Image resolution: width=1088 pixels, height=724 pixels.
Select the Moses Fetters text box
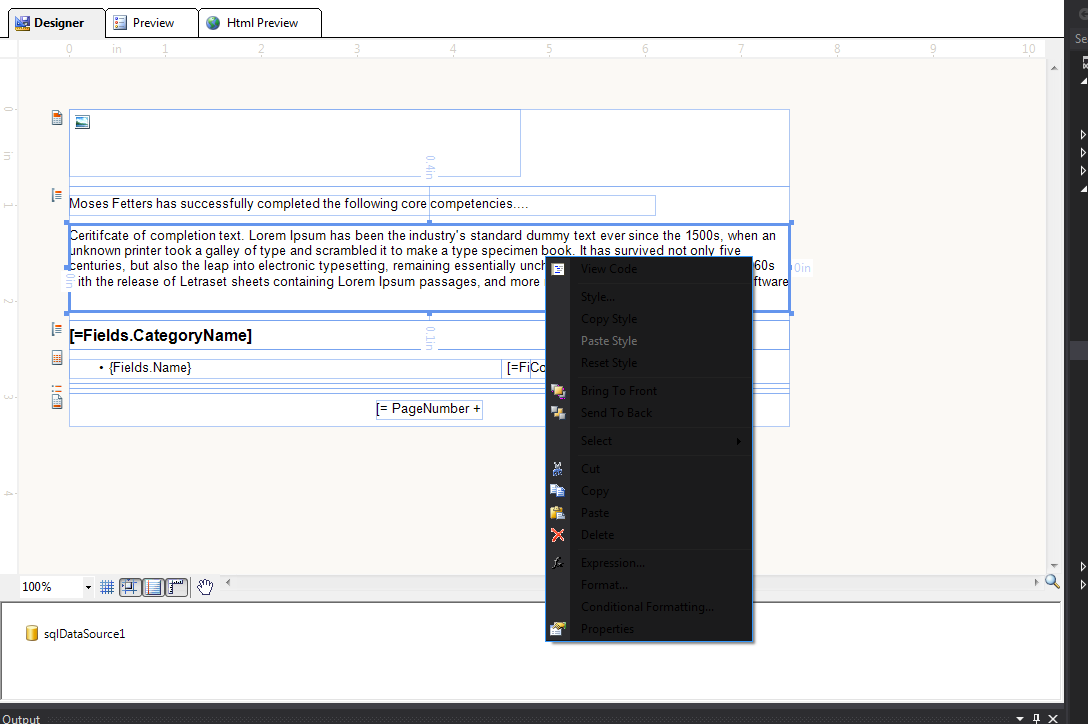tap(362, 205)
